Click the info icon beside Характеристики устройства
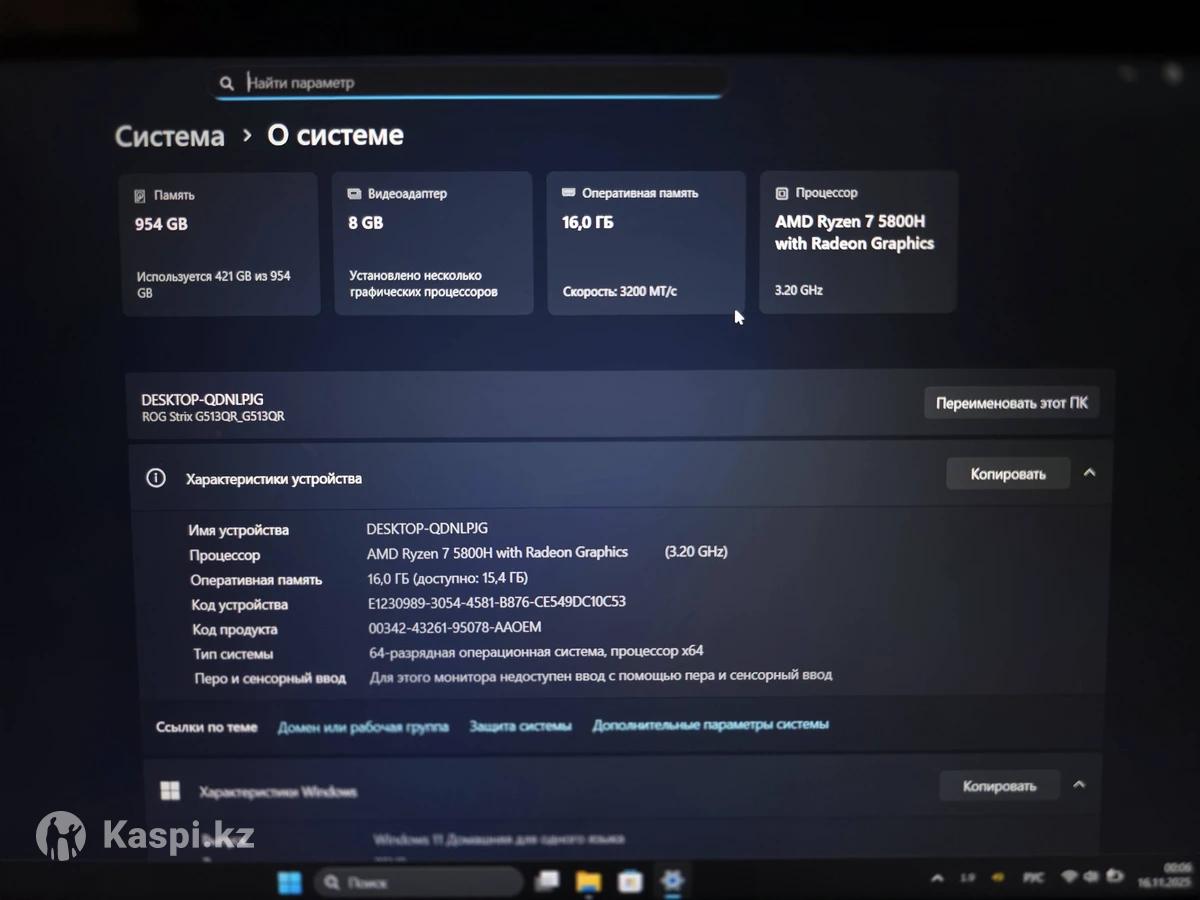Image resolution: width=1200 pixels, height=900 pixels. (x=156, y=478)
